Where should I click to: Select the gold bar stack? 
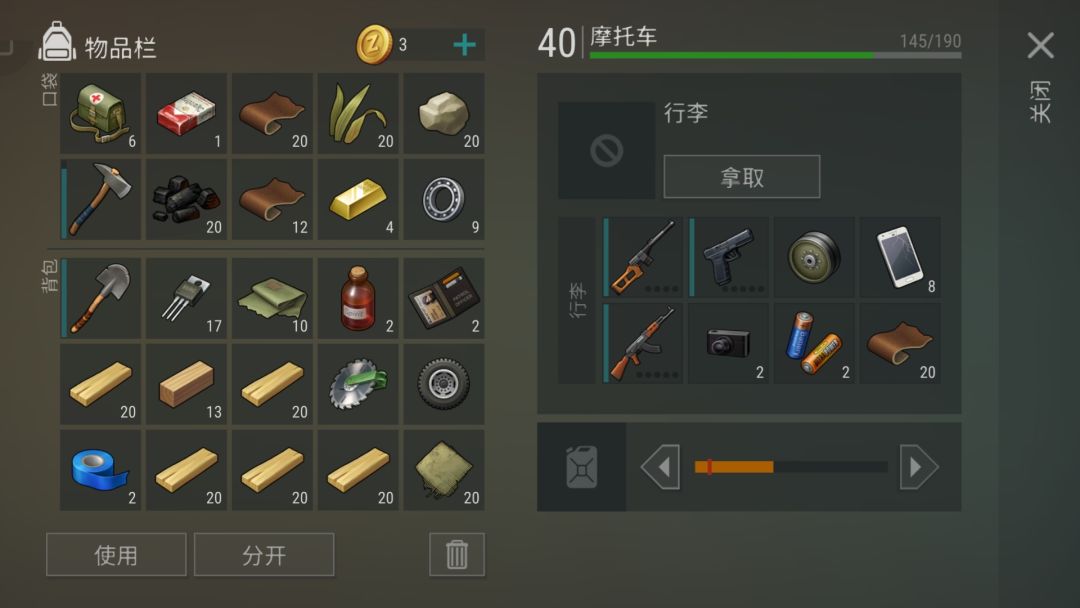coord(358,200)
